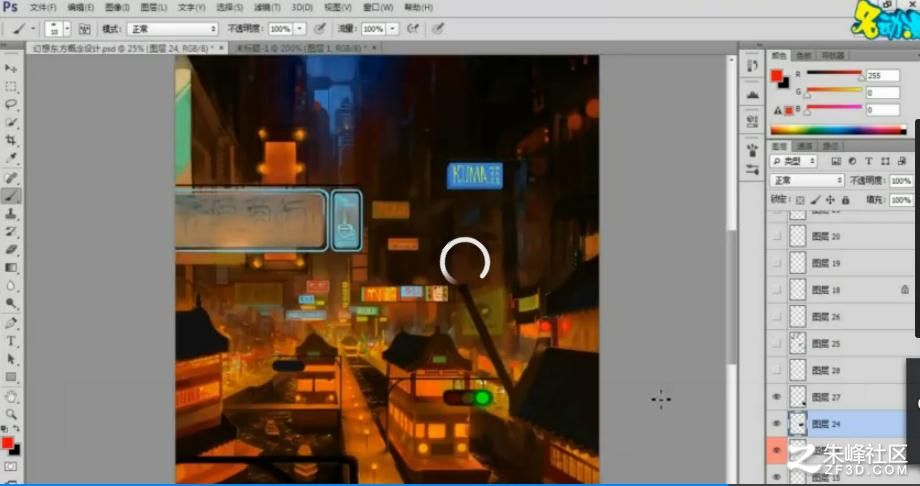Open 图层(L) menu
Viewport: 920px width, 486px height.
click(154, 8)
